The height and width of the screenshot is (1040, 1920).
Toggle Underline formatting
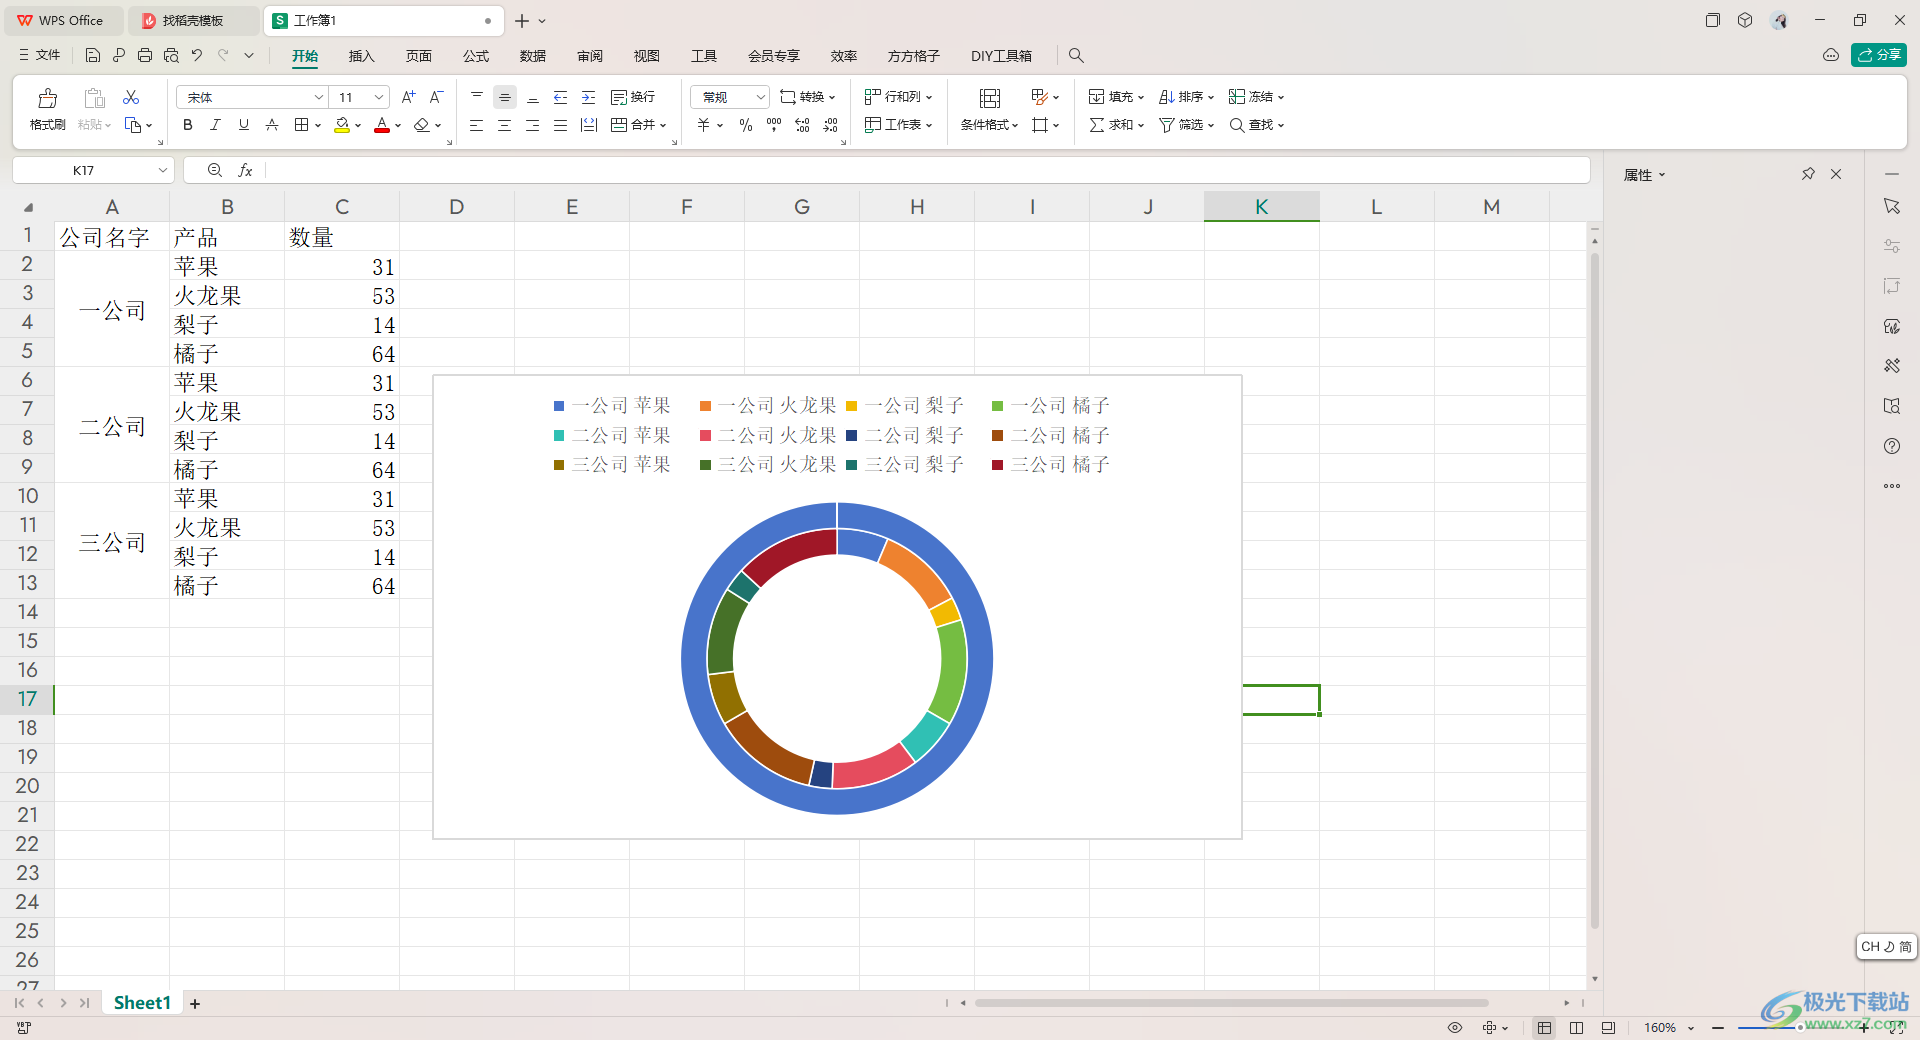point(244,125)
